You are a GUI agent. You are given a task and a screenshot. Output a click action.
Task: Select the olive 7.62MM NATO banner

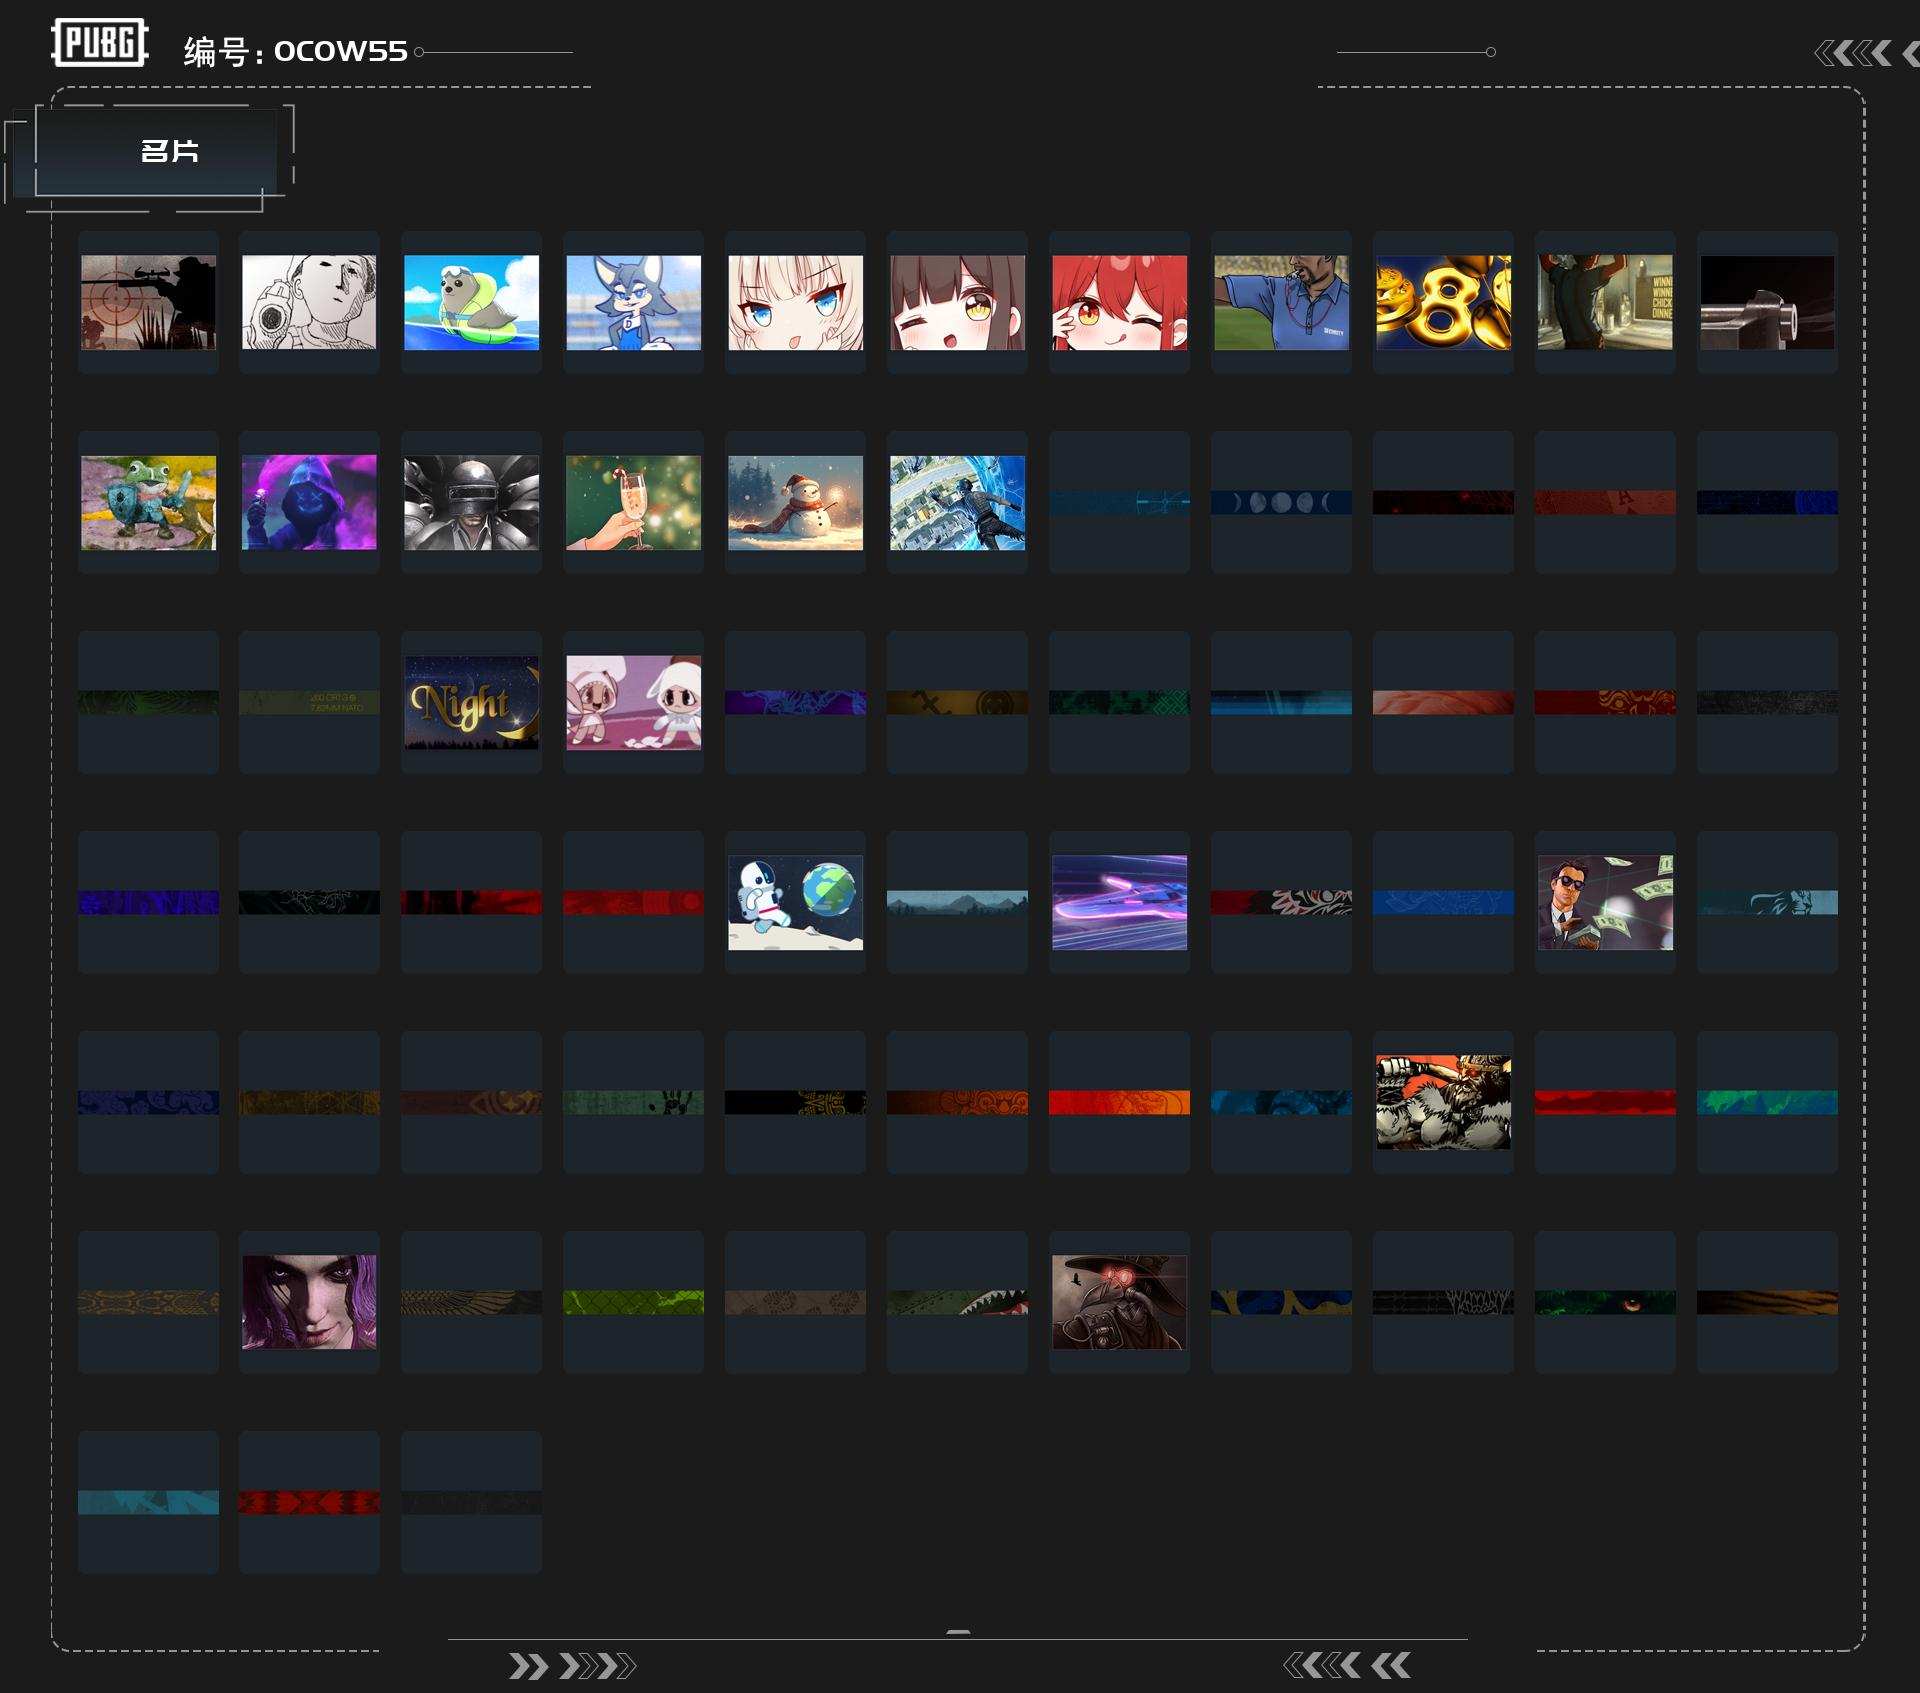(x=309, y=702)
